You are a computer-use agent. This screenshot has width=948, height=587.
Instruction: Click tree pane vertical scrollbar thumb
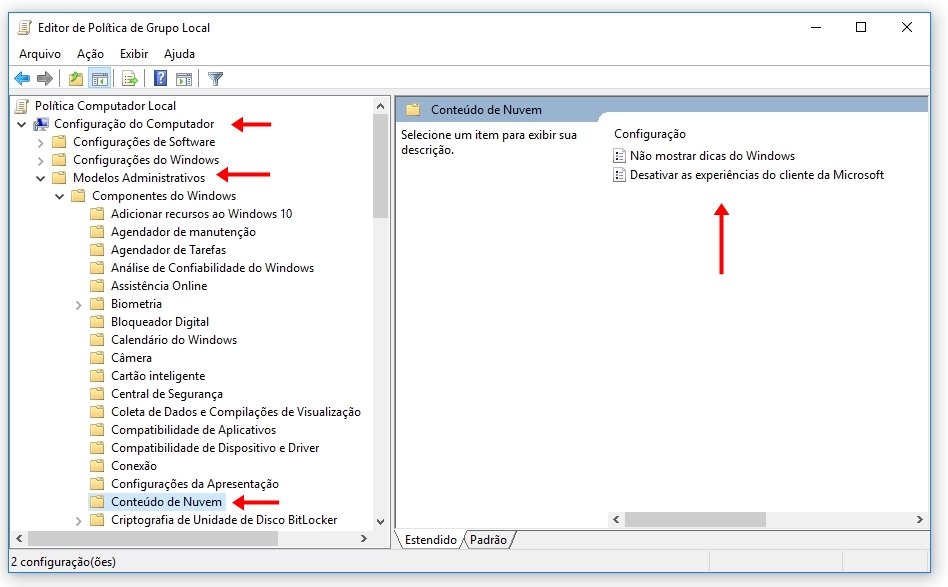[380, 166]
